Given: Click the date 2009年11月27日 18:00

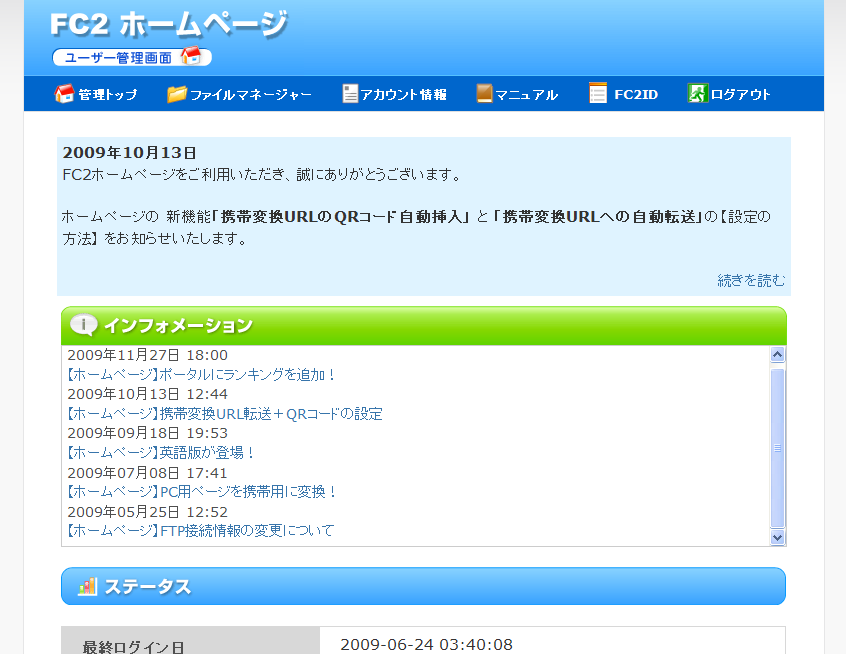Looking at the screenshot, I should pos(147,355).
